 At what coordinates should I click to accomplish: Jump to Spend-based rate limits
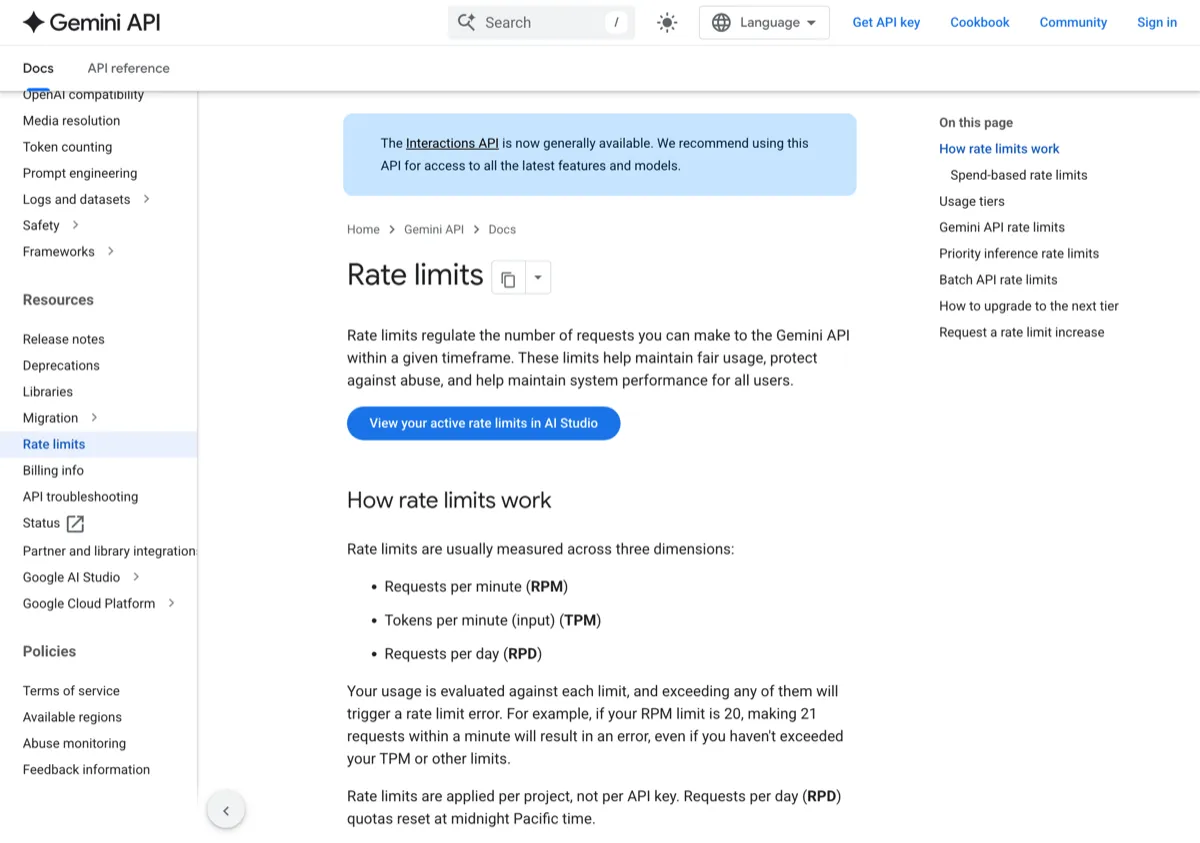pos(1019,175)
